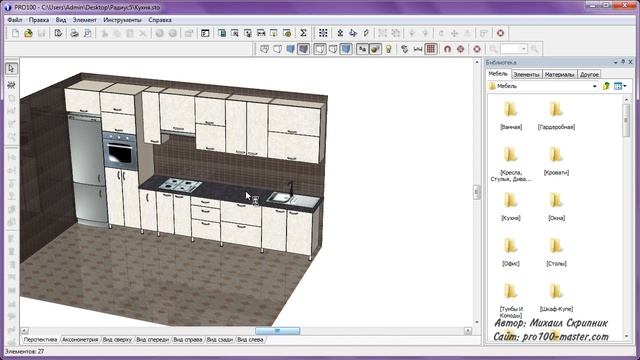Click the printer icon in the toolbar
The image size is (640, 360).
[x=74, y=33]
